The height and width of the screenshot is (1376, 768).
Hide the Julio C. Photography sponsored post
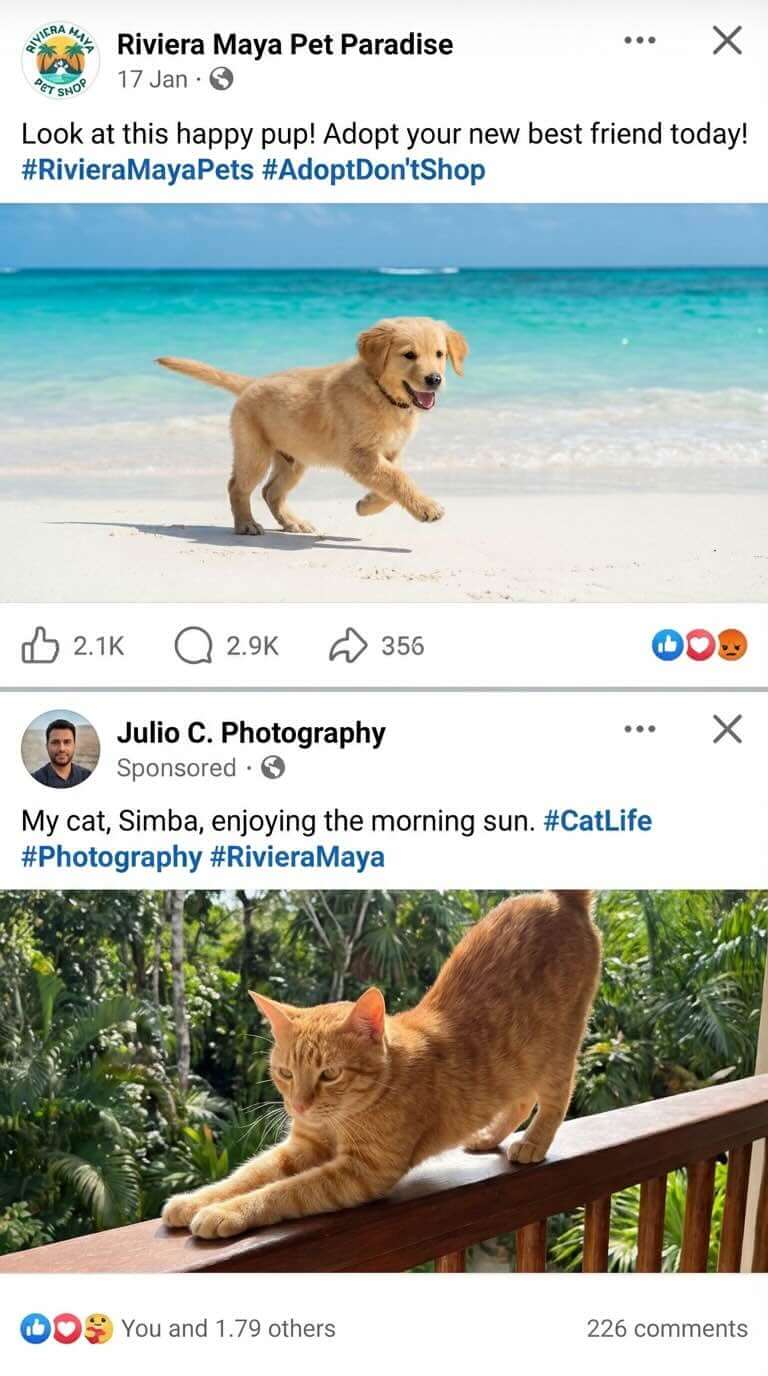[727, 729]
